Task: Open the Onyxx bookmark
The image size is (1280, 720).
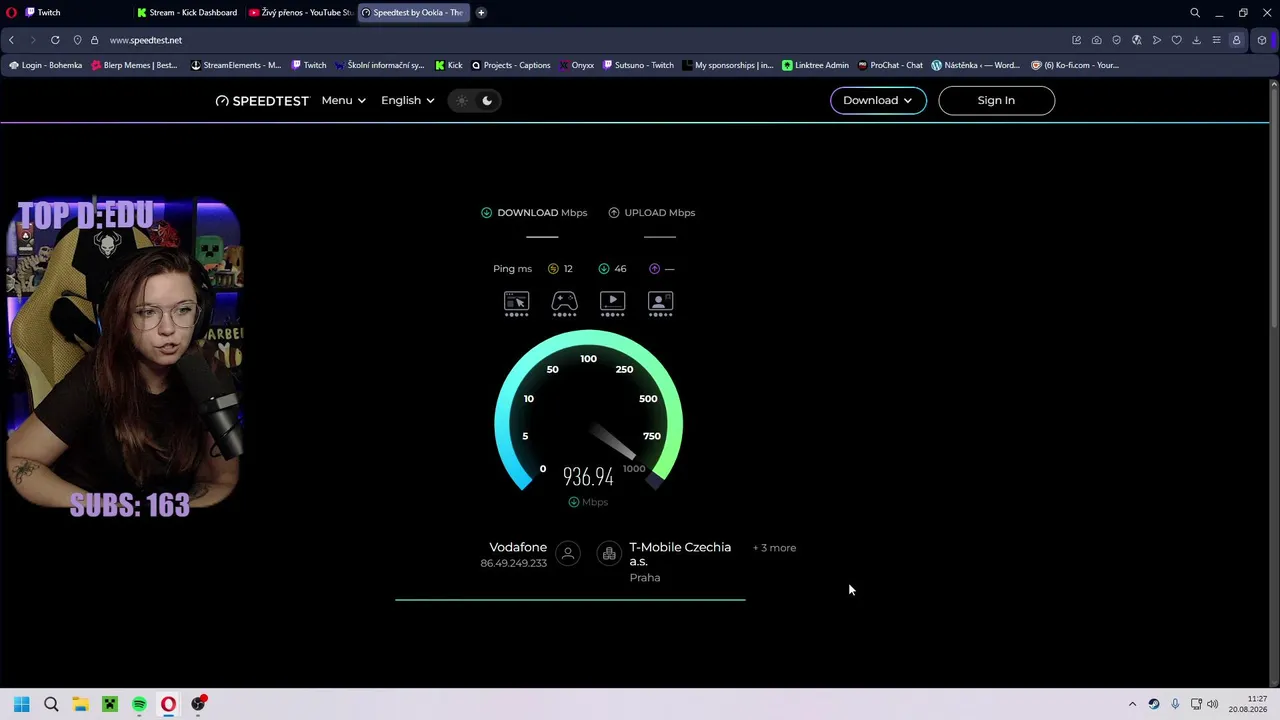Action: [x=576, y=65]
